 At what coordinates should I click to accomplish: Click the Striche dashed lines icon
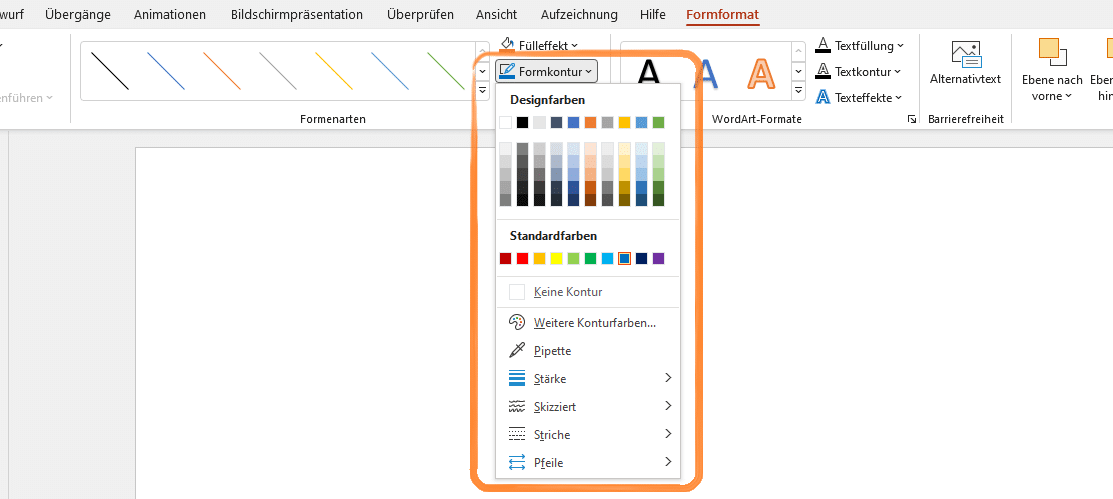(x=517, y=434)
